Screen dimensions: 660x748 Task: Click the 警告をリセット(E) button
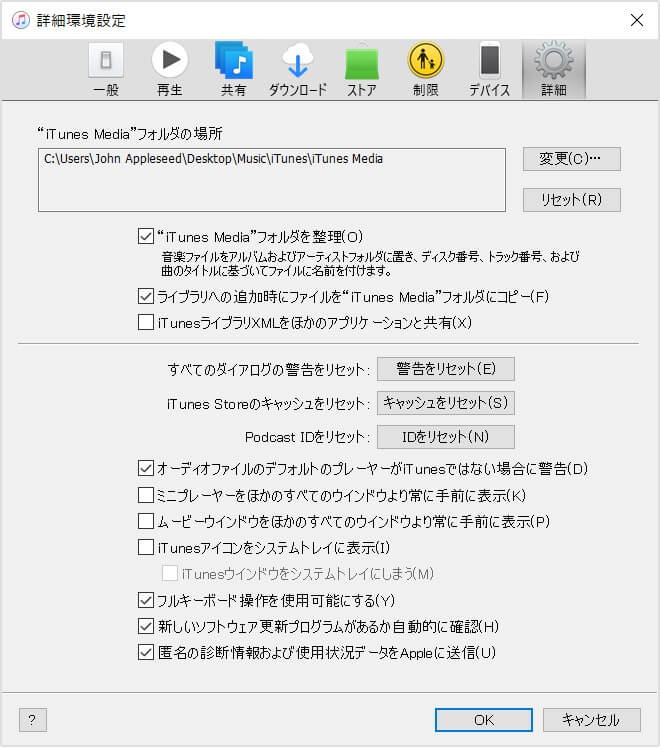(446, 369)
